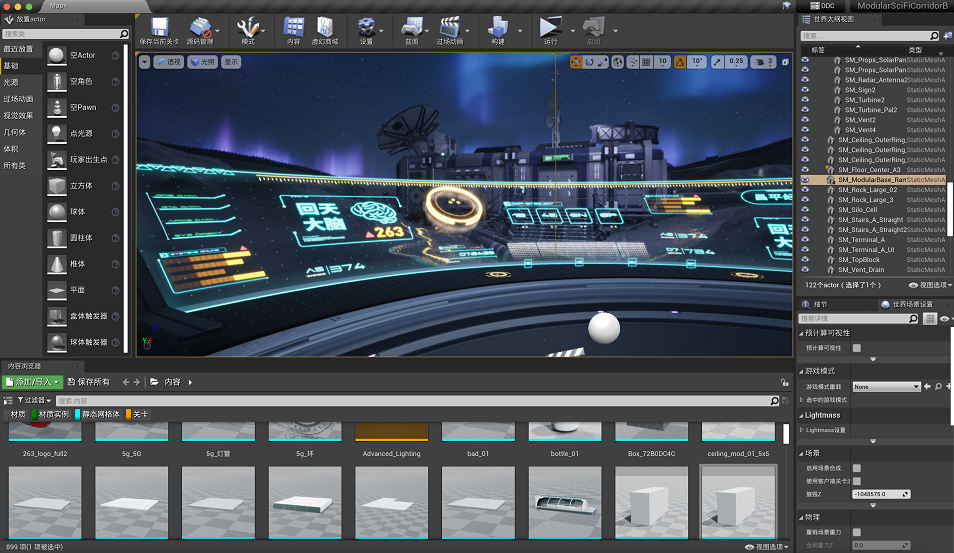
Task: Open 源码管理 source control icon
Action: 200,27
